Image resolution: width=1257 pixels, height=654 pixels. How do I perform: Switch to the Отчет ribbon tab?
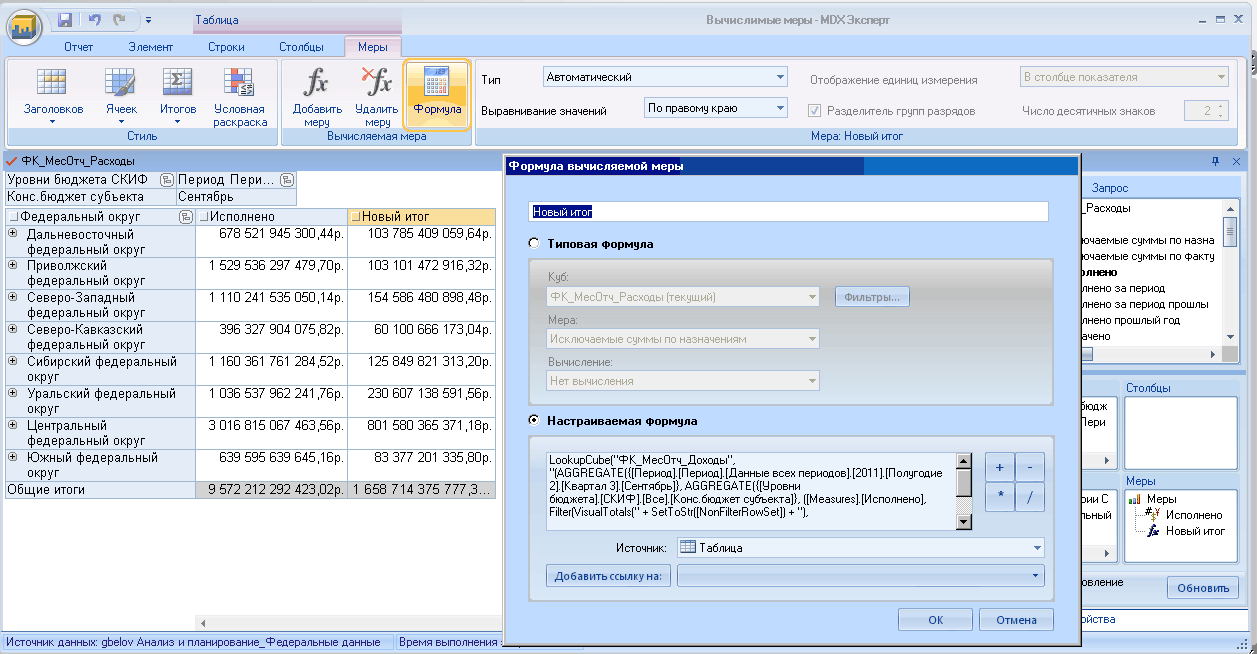pos(78,46)
